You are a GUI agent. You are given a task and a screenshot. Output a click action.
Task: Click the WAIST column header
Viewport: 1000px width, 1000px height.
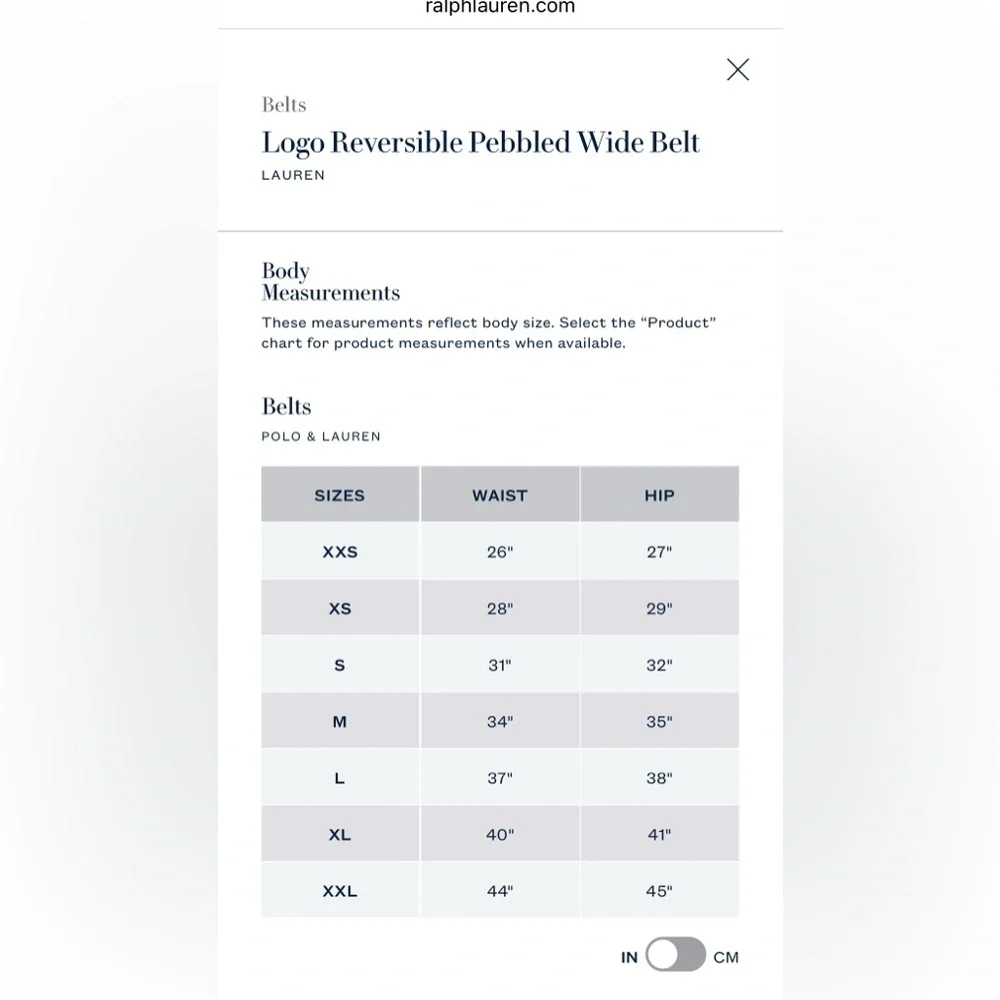click(x=500, y=495)
